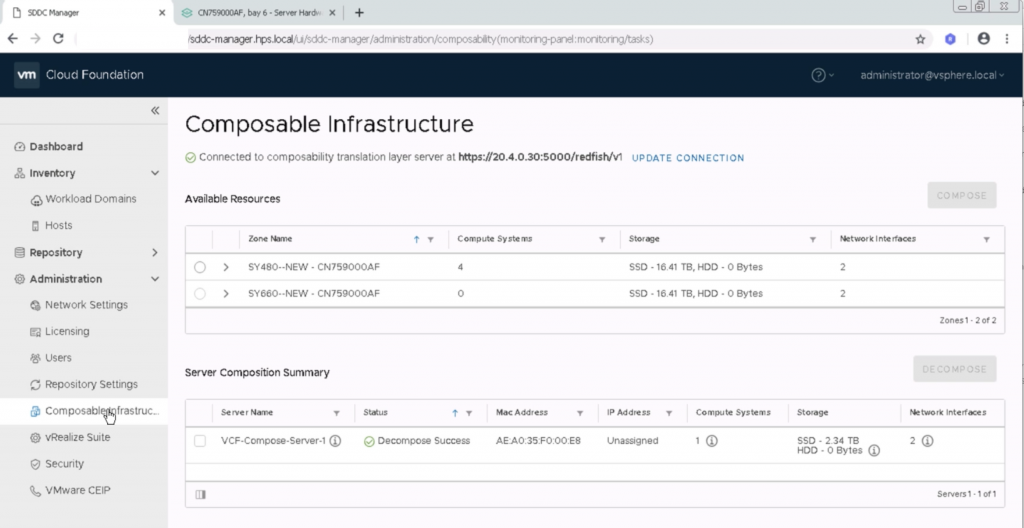Select the SY660--NEW zone radio button
This screenshot has height=528, width=1024.
pyautogui.click(x=200, y=294)
